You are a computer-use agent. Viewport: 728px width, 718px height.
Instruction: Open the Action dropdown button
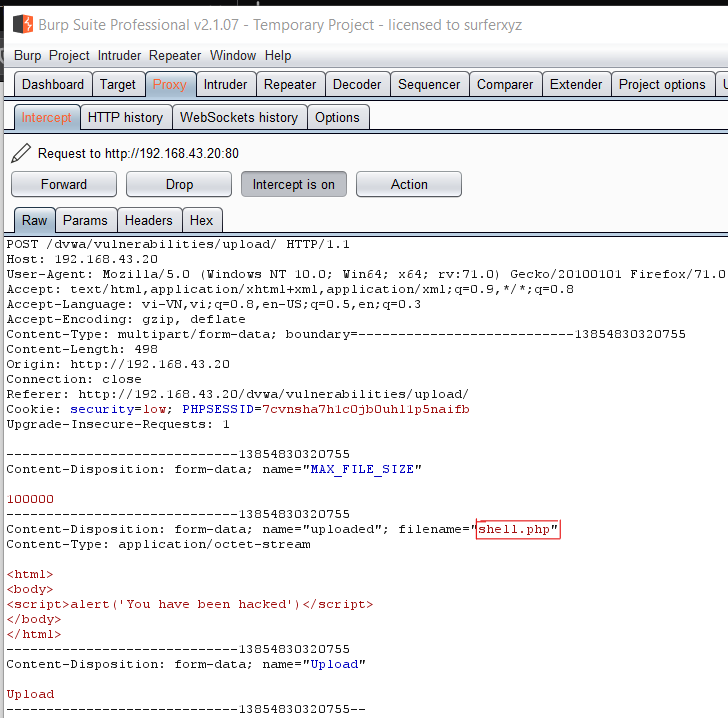tap(409, 184)
